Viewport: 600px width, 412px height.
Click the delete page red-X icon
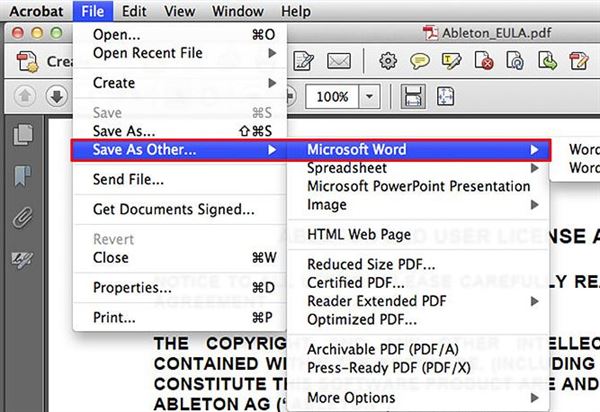point(484,60)
